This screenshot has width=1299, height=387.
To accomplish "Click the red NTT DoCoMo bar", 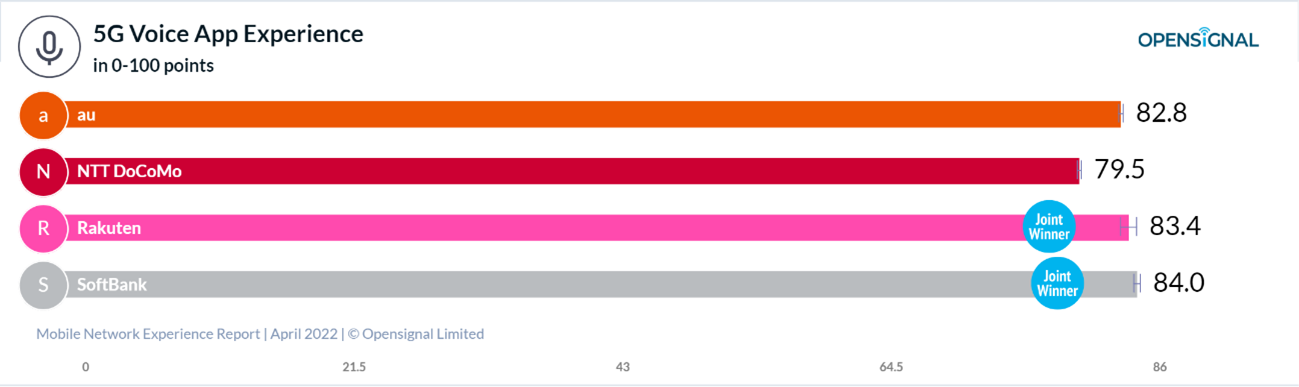I will [x=572, y=171].
